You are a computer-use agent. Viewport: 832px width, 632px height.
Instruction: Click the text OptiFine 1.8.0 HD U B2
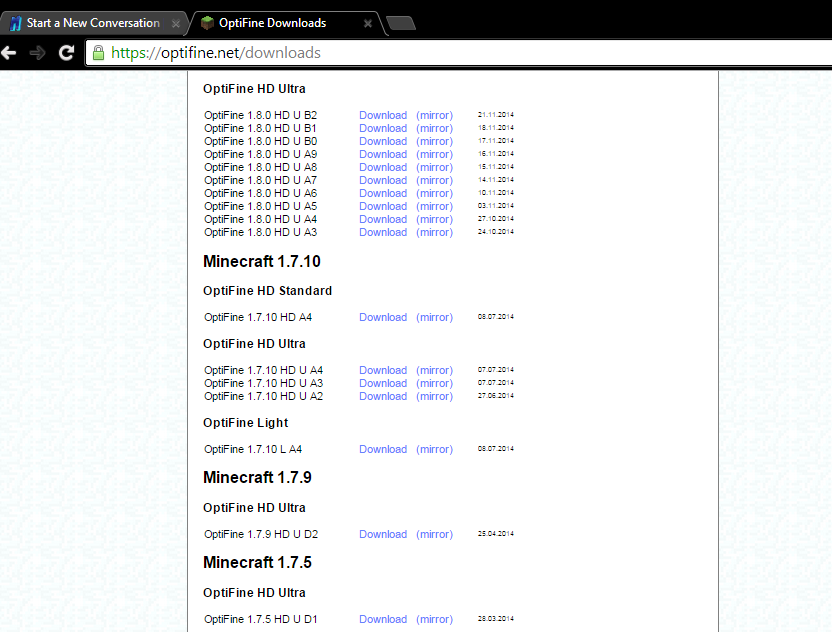tap(261, 115)
